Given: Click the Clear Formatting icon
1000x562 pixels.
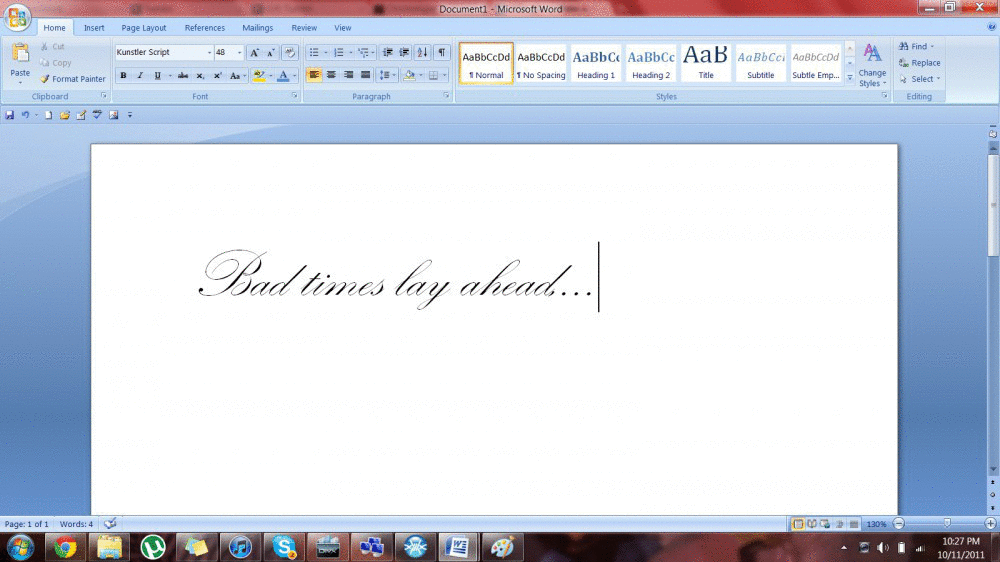Looking at the screenshot, I should pos(290,52).
